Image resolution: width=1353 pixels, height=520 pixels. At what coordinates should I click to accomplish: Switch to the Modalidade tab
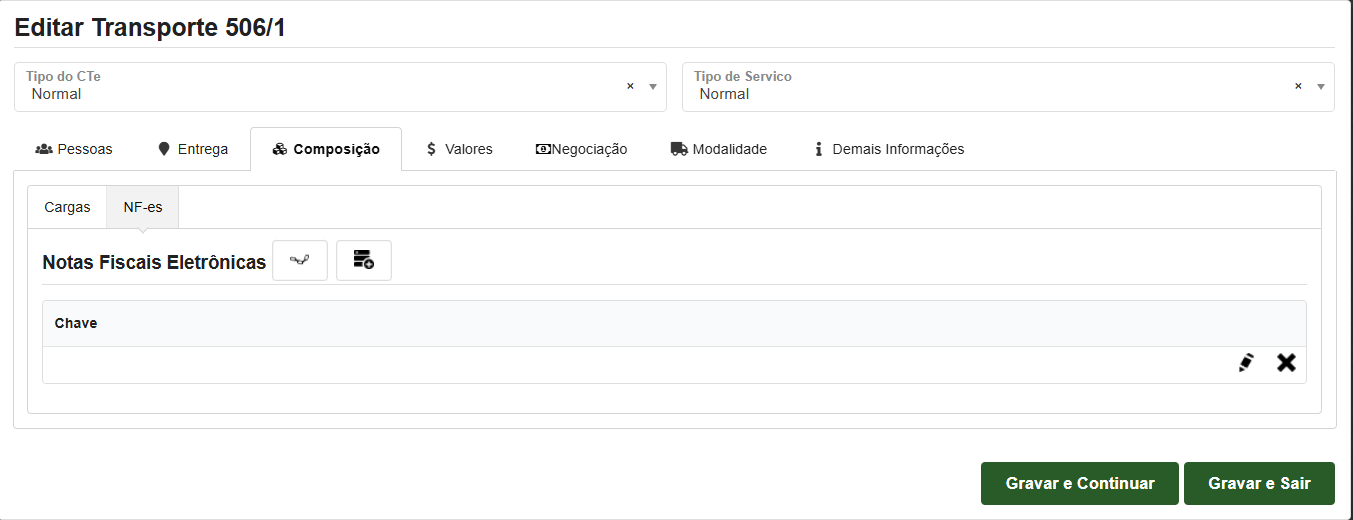[718, 149]
